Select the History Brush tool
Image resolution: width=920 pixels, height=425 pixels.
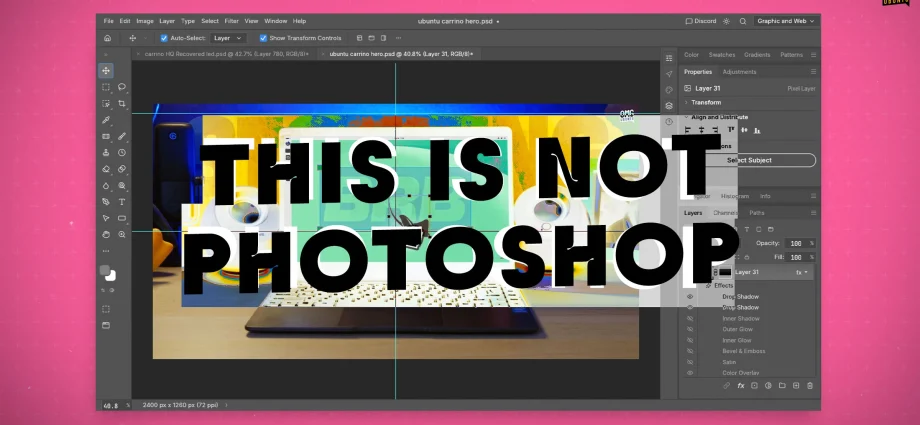(x=122, y=153)
